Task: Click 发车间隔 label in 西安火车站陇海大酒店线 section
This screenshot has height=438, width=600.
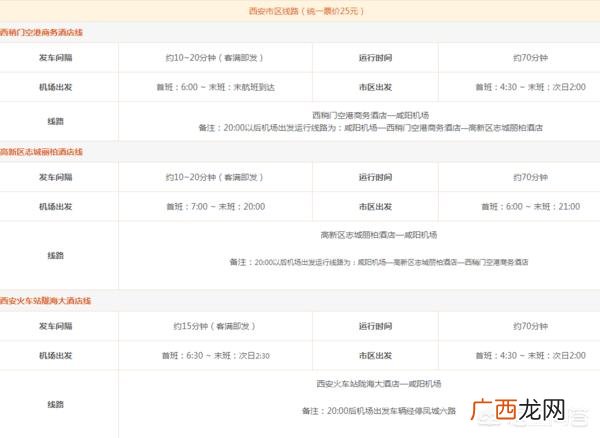Action: (x=55, y=326)
